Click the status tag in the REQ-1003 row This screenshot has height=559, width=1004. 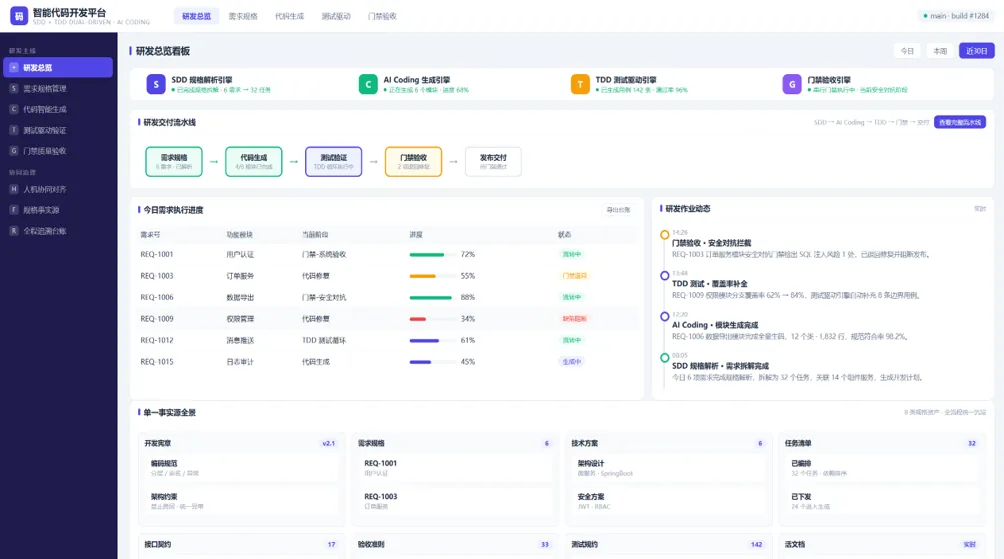[574, 276]
